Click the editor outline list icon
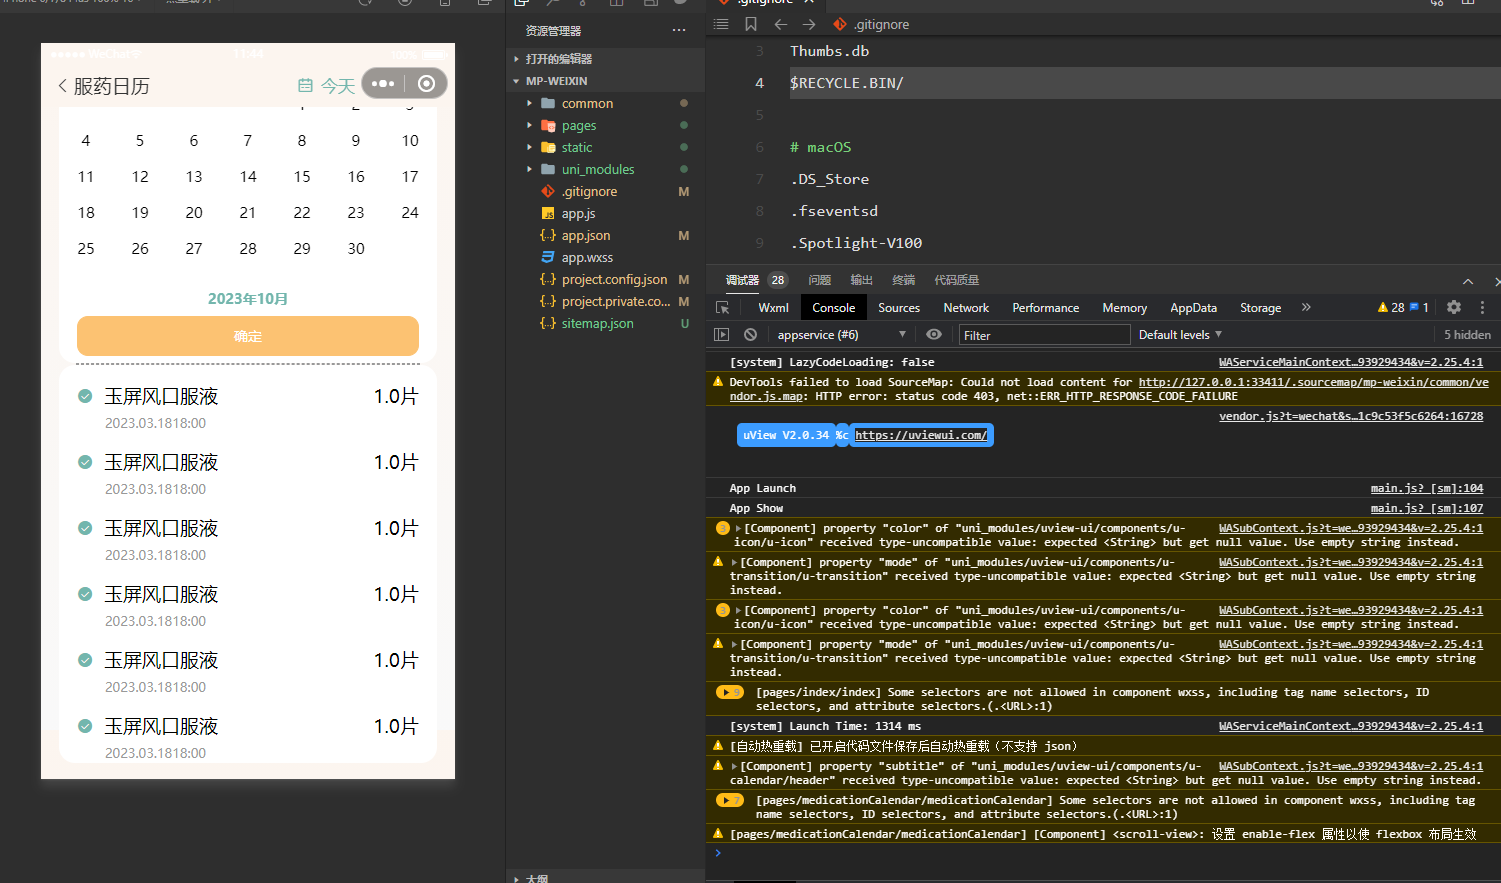 click(x=721, y=24)
